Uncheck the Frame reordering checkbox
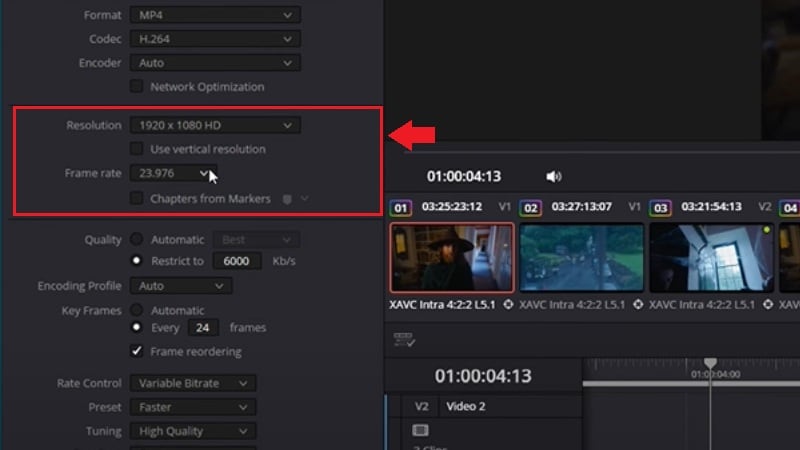800x450 pixels. (x=136, y=351)
